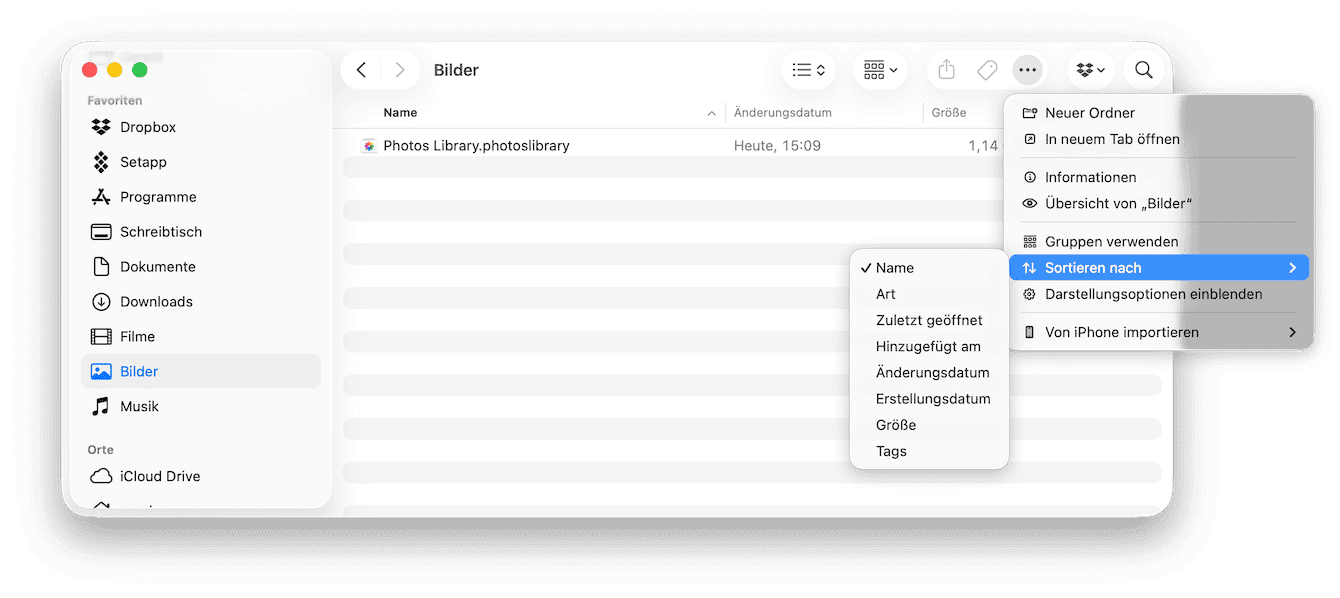Click the Änderungsdatum column header
The height and width of the screenshot is (598, 1340).
(782, 113)
